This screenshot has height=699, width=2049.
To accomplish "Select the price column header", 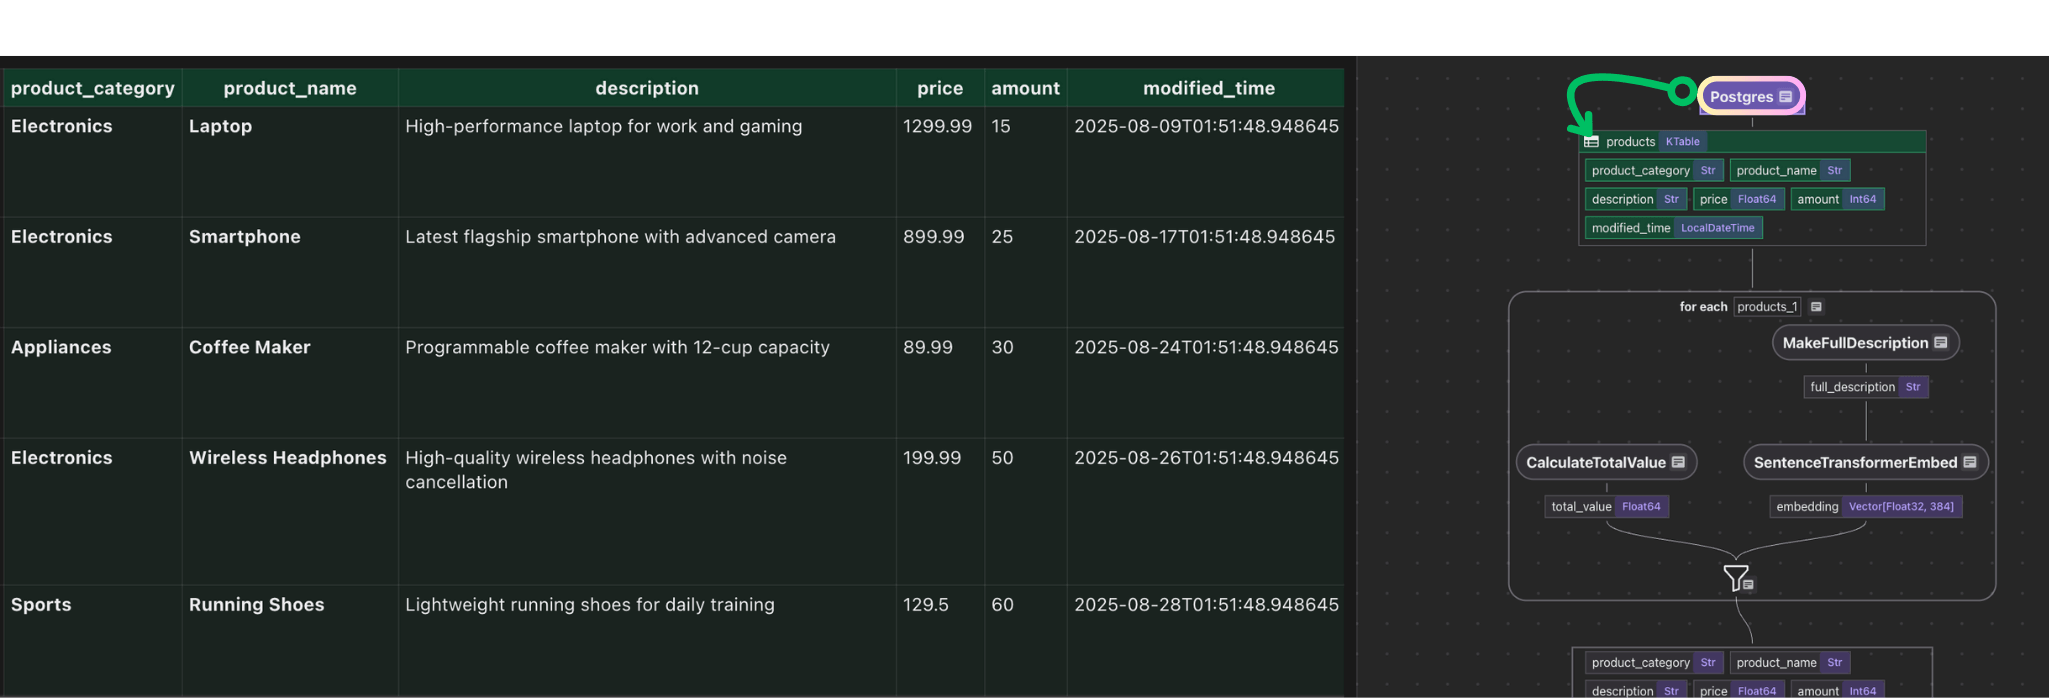I will (x=939, y=88).
